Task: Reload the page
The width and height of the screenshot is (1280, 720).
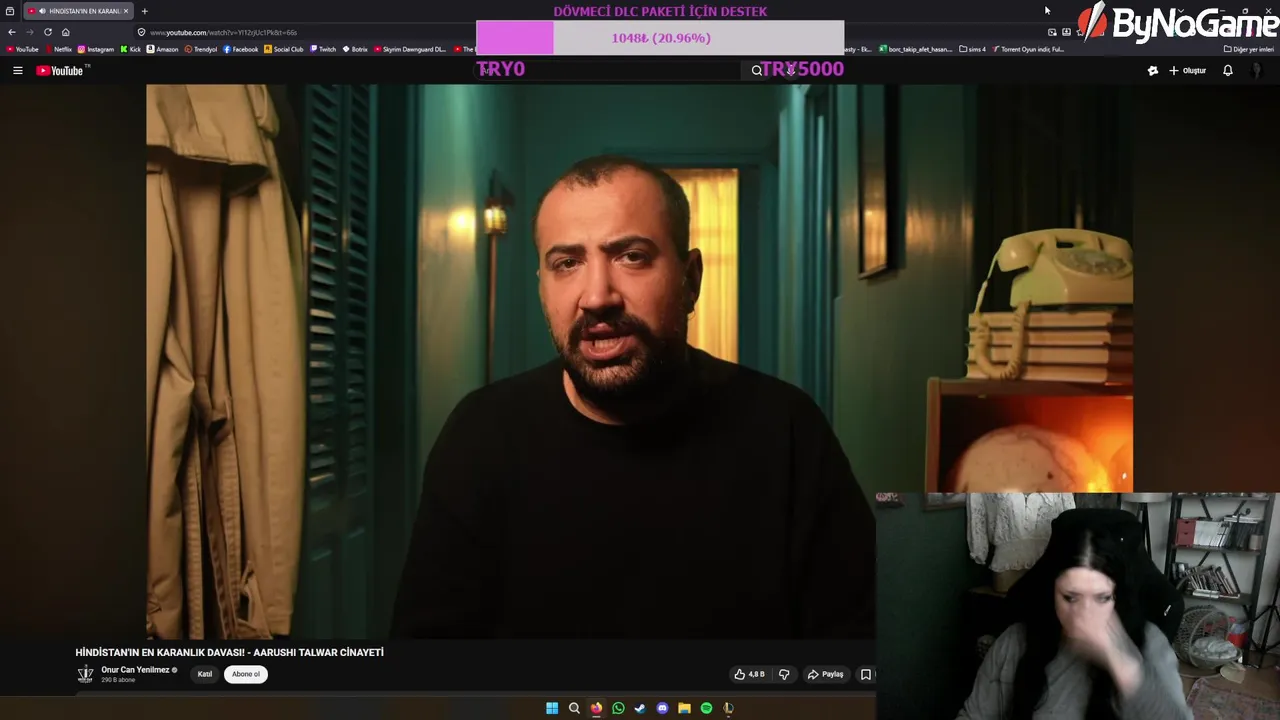Action: click(47, 32)
